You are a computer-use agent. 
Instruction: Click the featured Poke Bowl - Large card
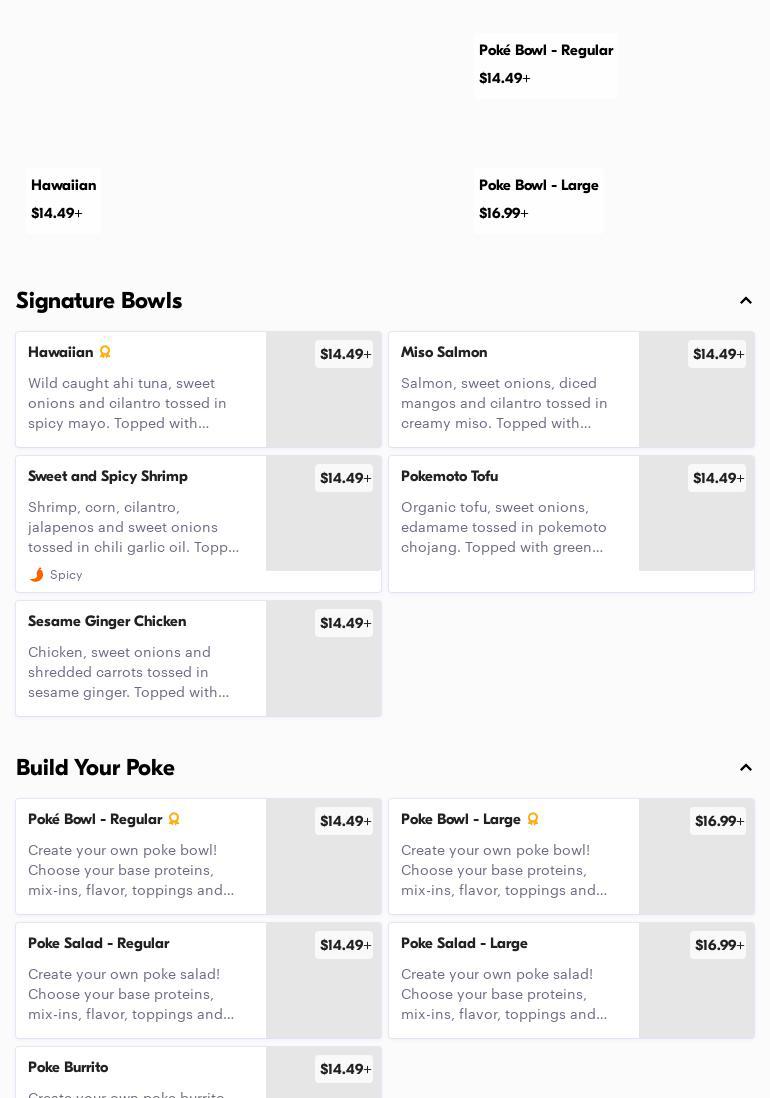pos(538,199)
